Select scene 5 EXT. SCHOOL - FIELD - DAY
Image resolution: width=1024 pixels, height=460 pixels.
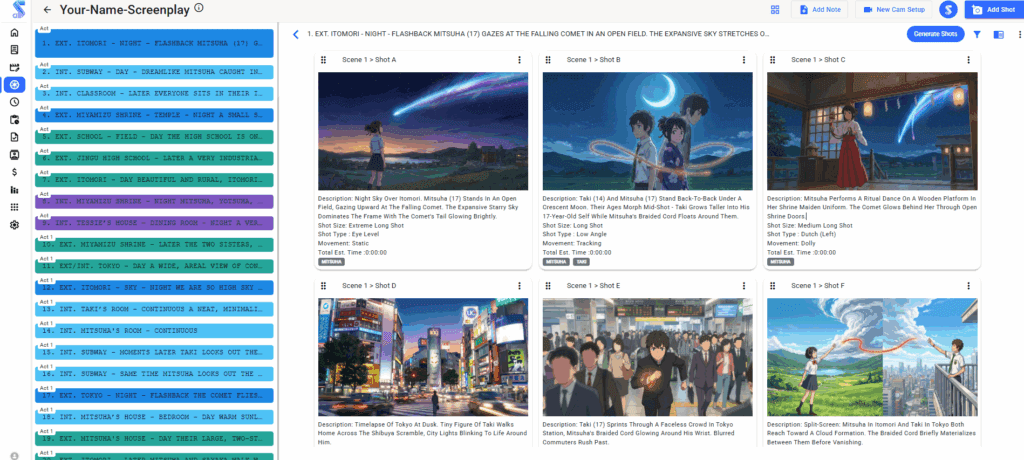pyautogui.click(x=154, y=137)
